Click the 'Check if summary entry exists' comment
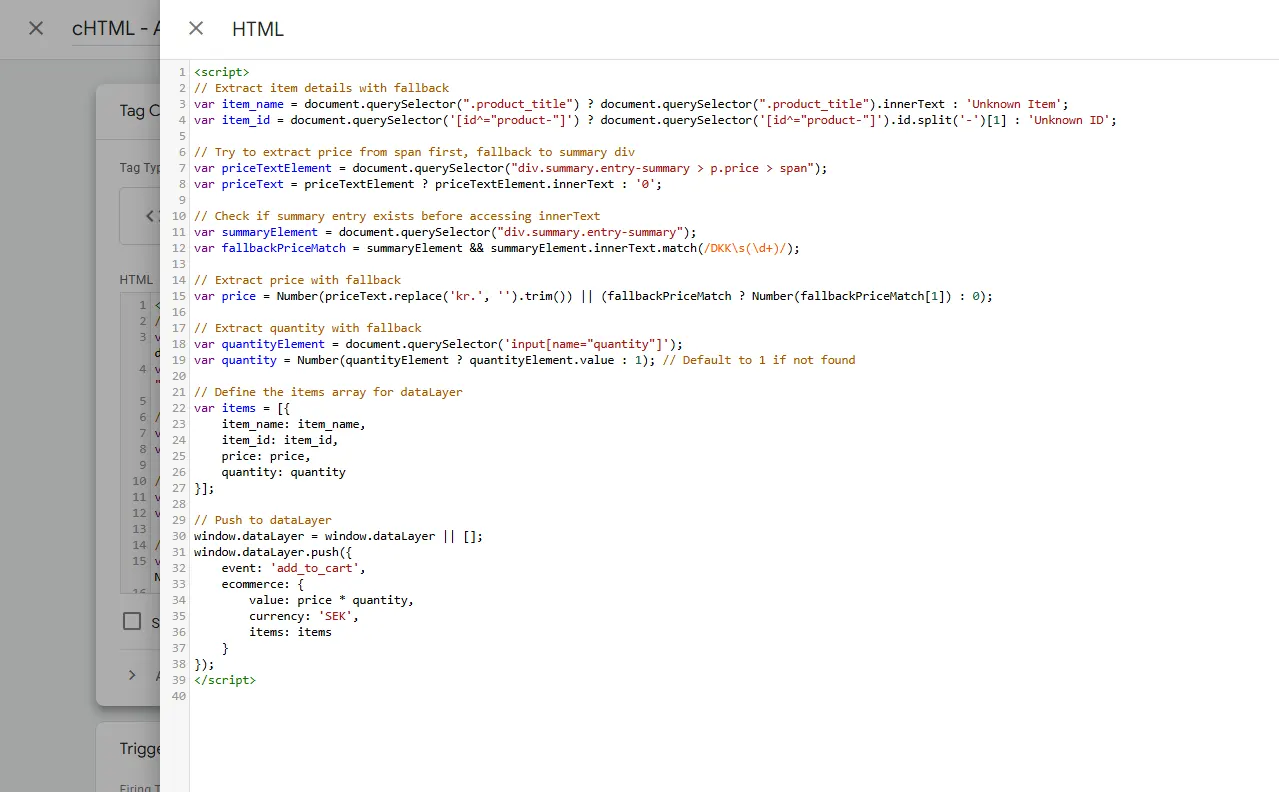The width and height of the screenshot is (1279, 792). [397, 216]
